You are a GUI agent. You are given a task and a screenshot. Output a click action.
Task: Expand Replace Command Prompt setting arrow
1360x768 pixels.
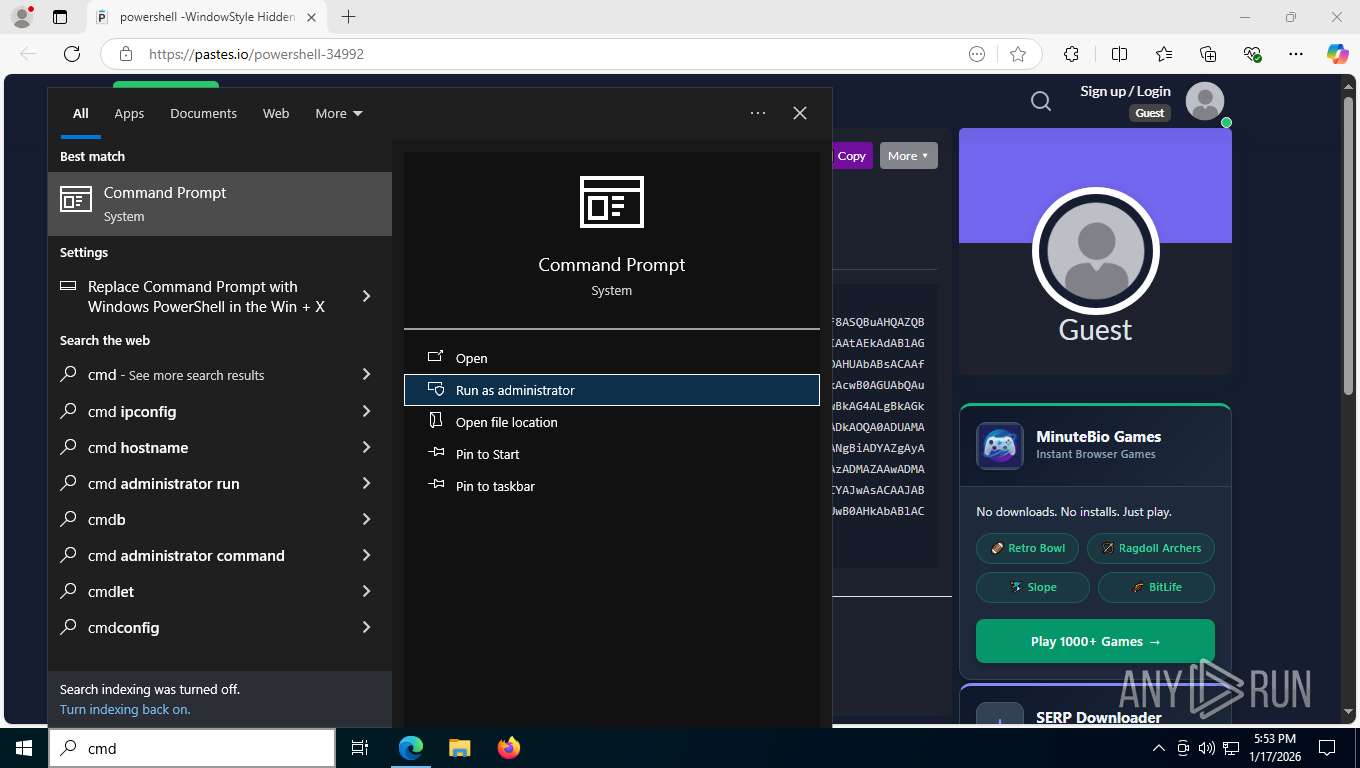(x=366, y=296)
